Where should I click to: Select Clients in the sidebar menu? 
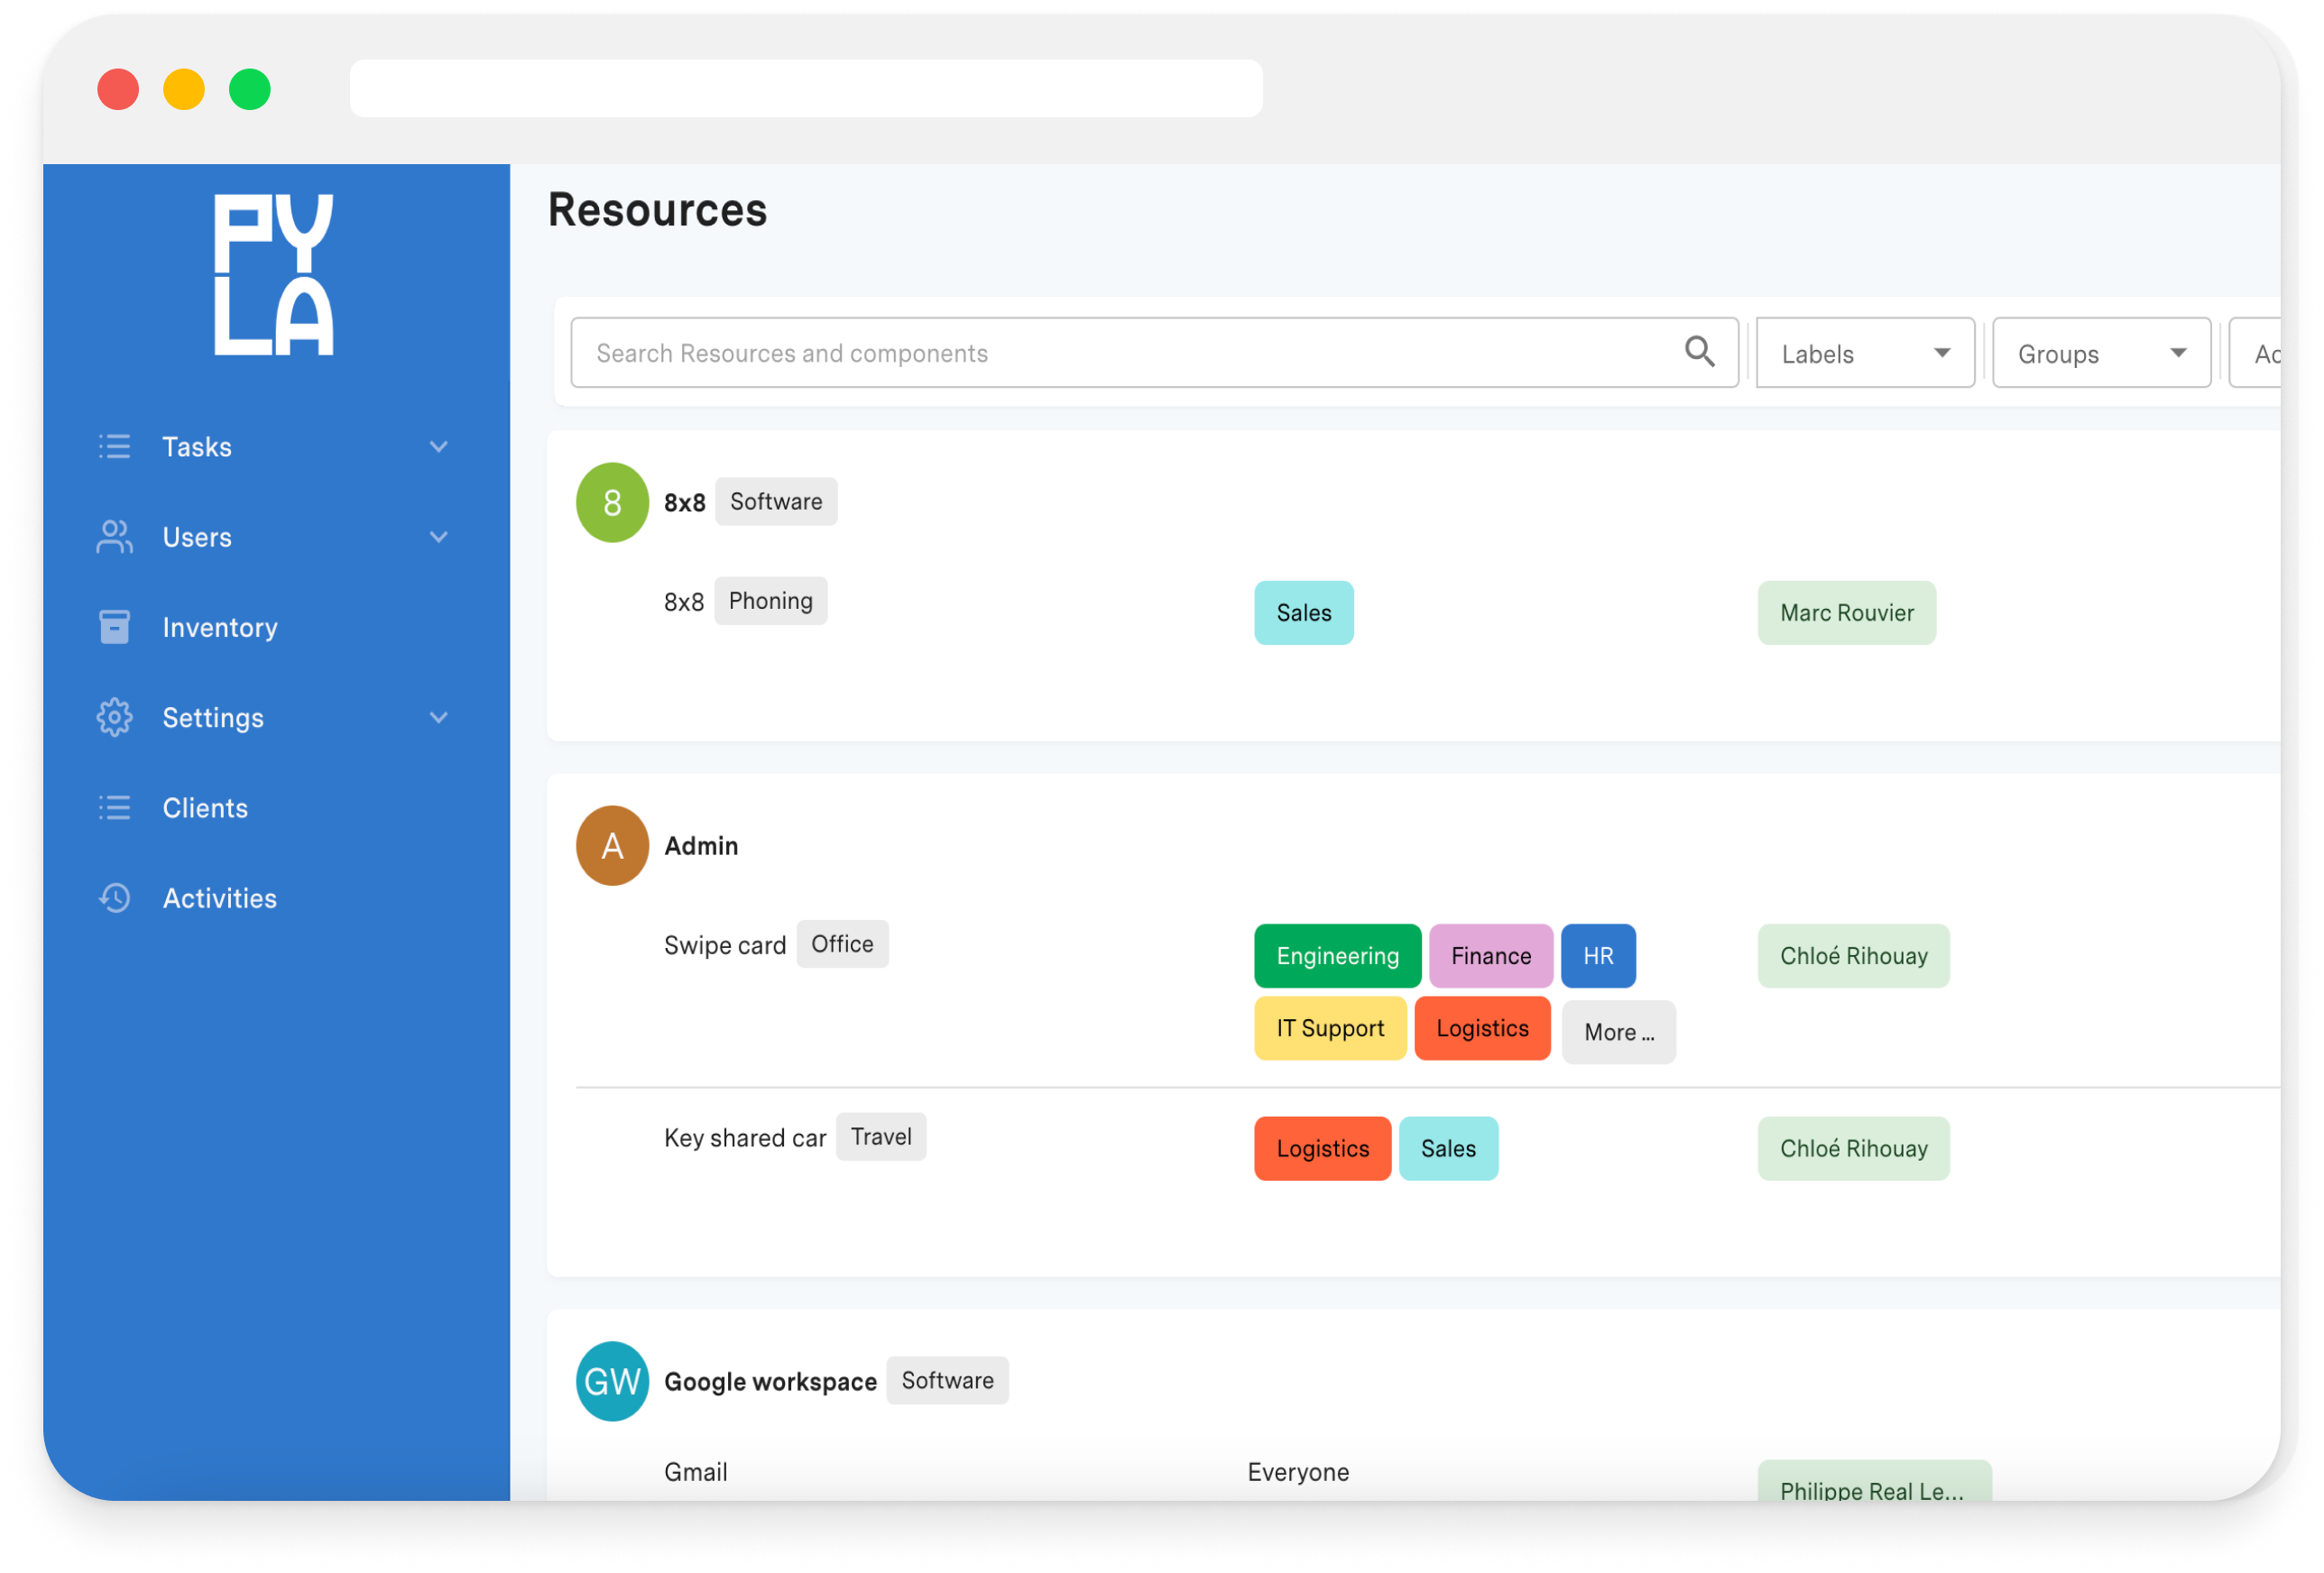click(204, 807)
